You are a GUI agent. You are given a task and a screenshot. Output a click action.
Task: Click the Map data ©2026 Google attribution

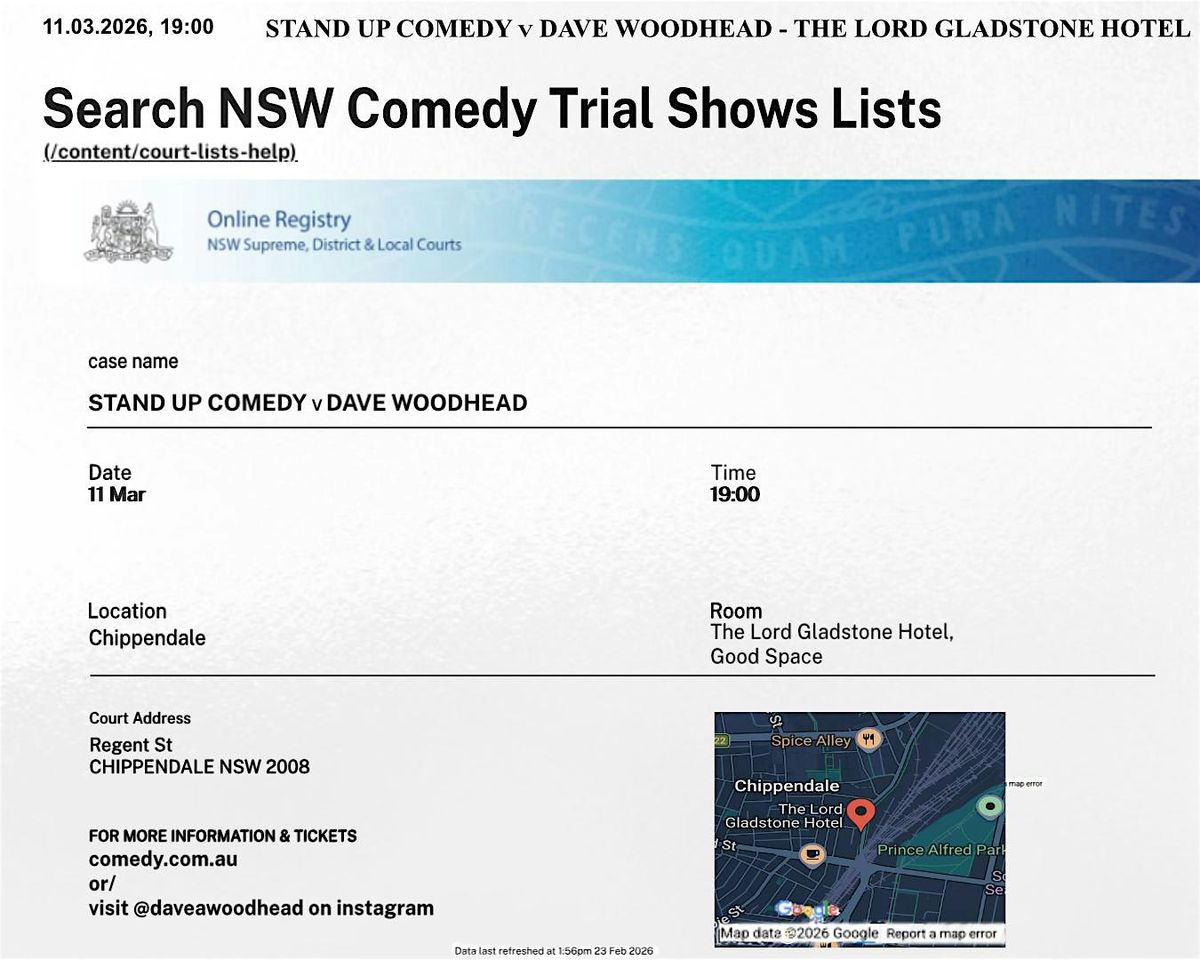[799, 934]
